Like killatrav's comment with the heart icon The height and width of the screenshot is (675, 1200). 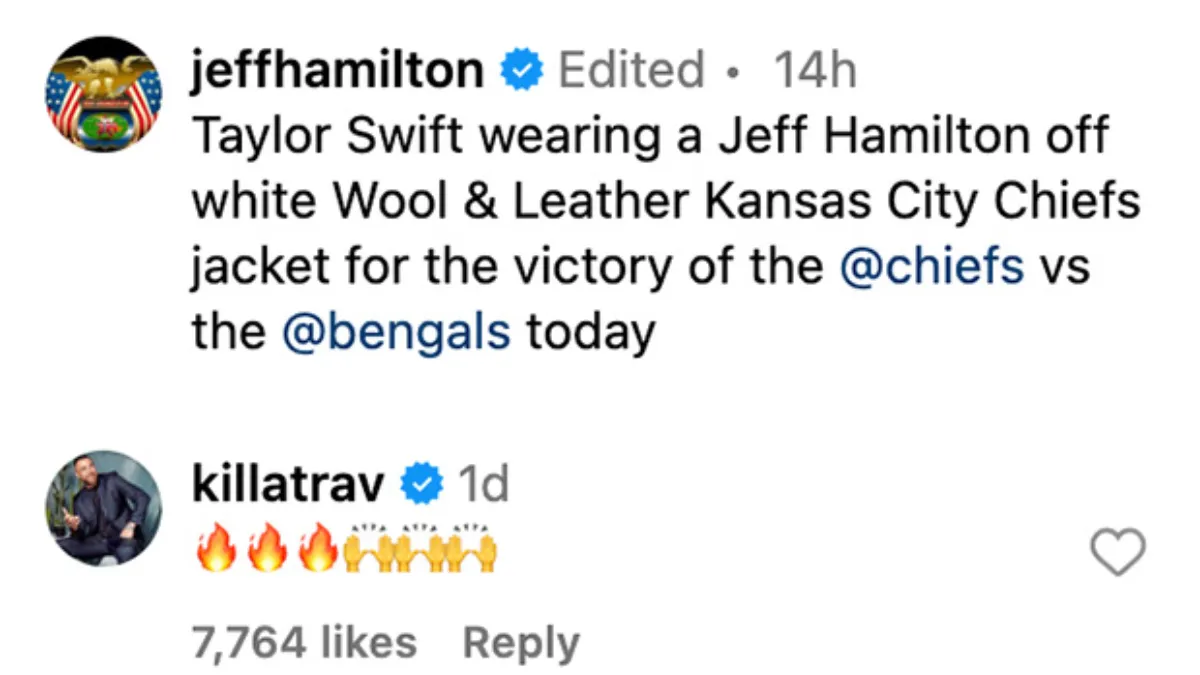coord(1116,553)
